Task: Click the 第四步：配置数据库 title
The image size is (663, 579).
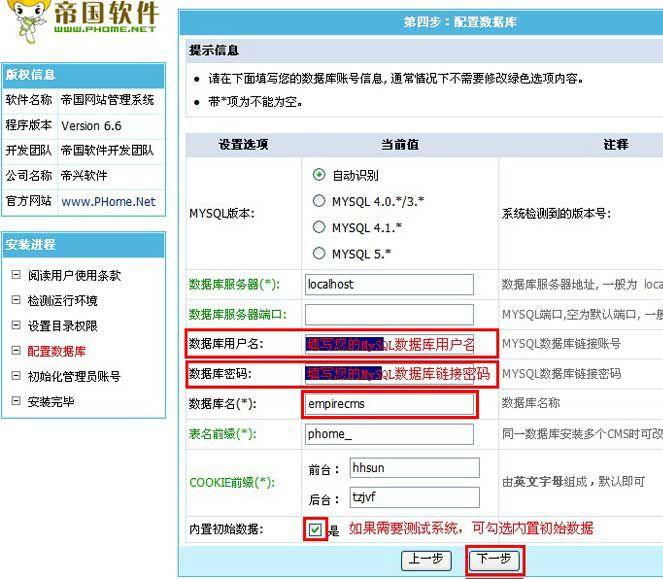Action: coord(460,22)
